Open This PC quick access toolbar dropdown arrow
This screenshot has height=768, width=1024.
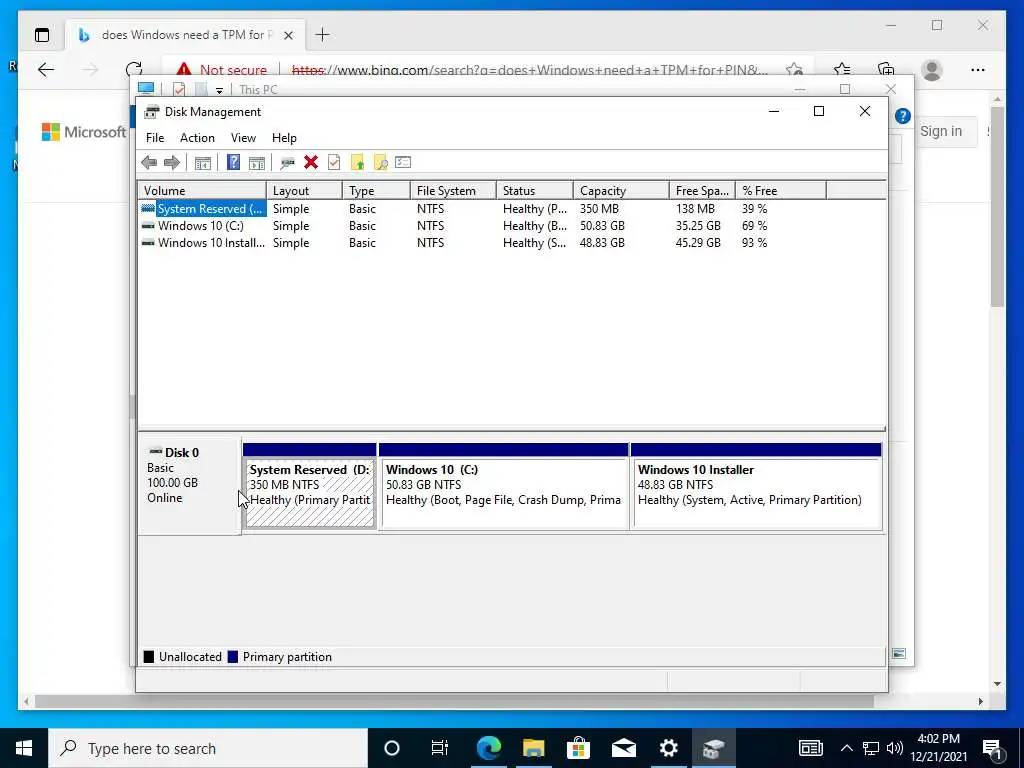pyautogui.click(x=219, y=90)
